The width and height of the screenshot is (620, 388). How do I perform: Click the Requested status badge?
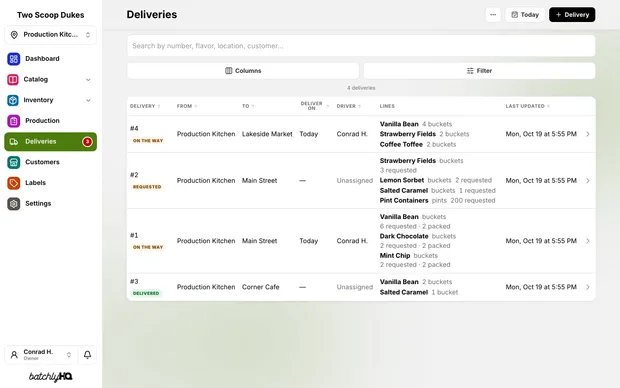tap(147, 187)
